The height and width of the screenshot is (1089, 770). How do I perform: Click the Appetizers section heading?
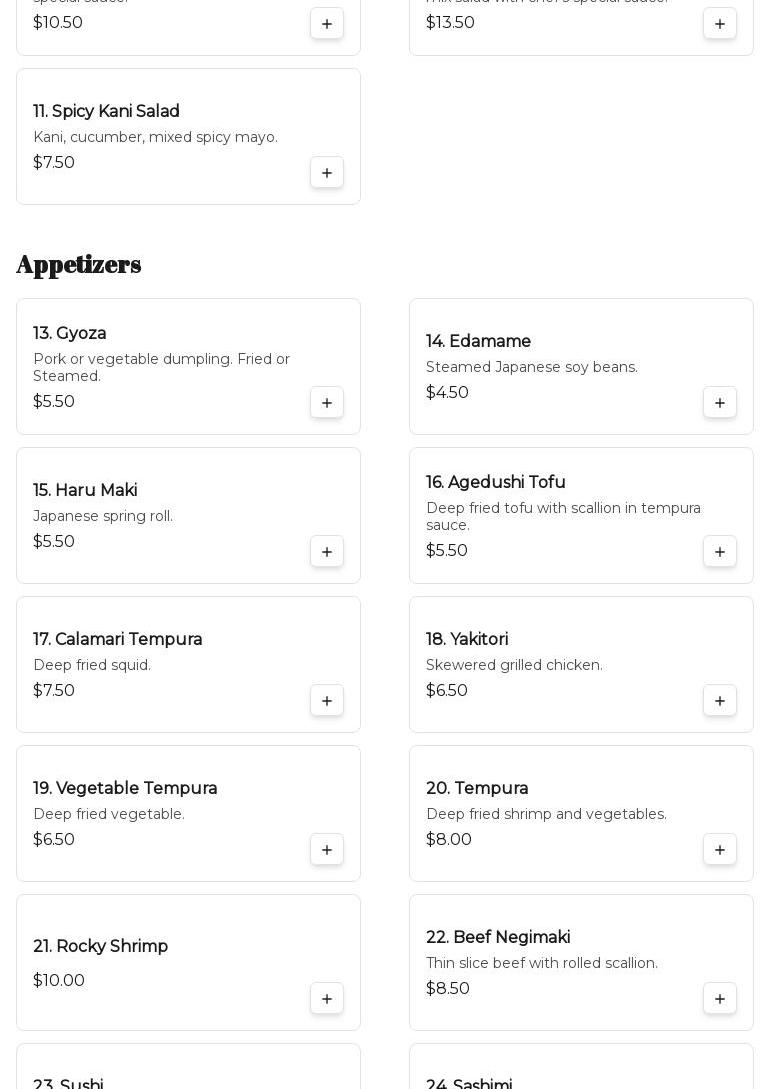pos(79,265)
